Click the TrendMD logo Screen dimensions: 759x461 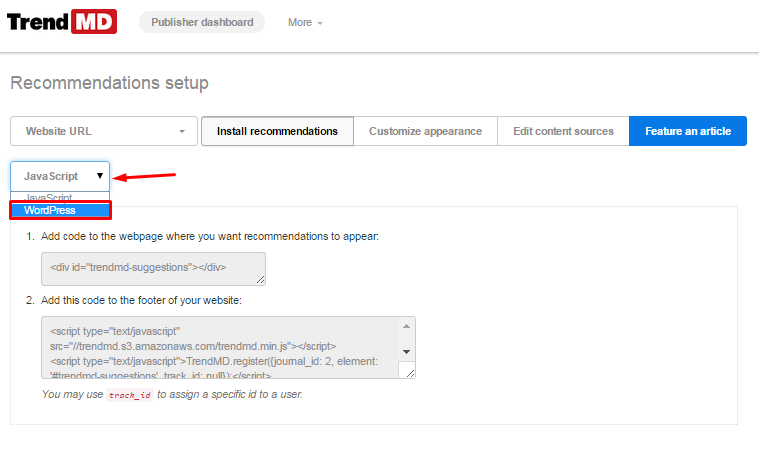[x=61, y=22]
